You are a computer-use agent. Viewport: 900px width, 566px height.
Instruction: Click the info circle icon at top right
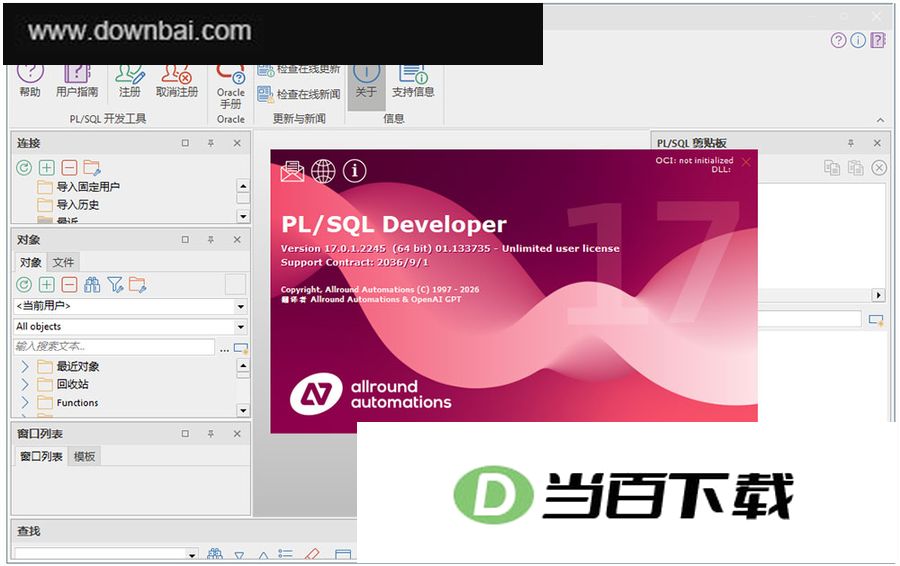858,40
